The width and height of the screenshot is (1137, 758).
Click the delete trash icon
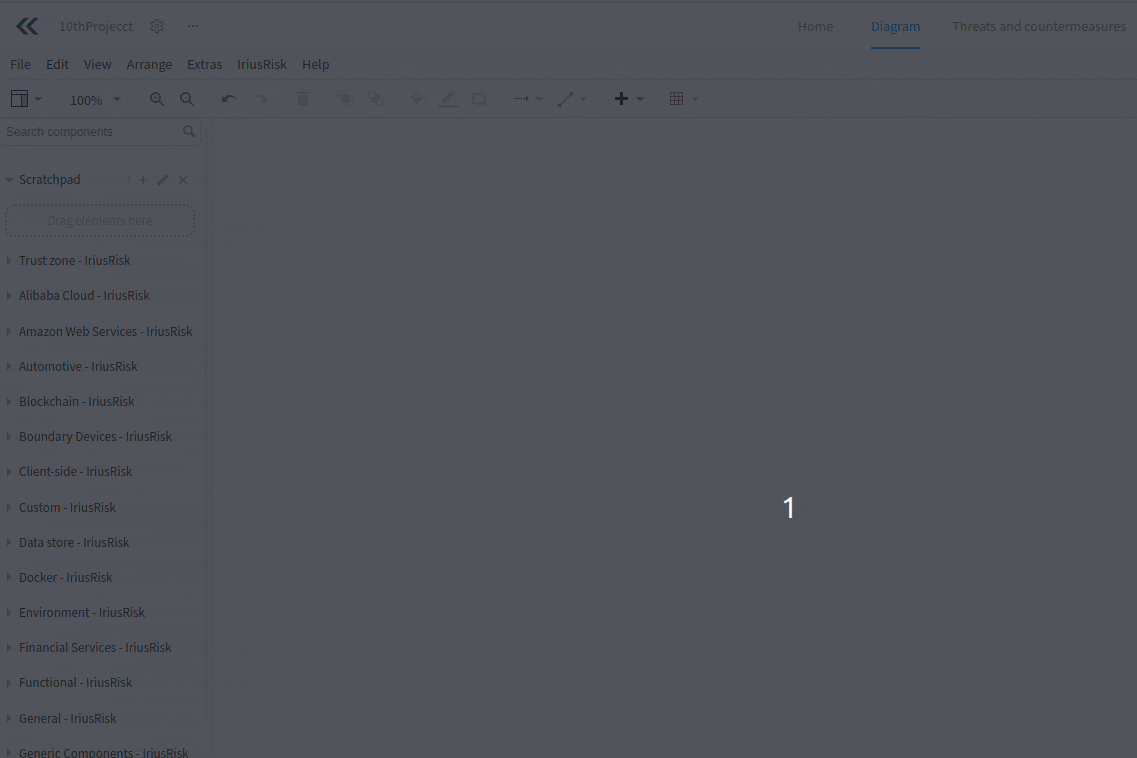(303, 99)
